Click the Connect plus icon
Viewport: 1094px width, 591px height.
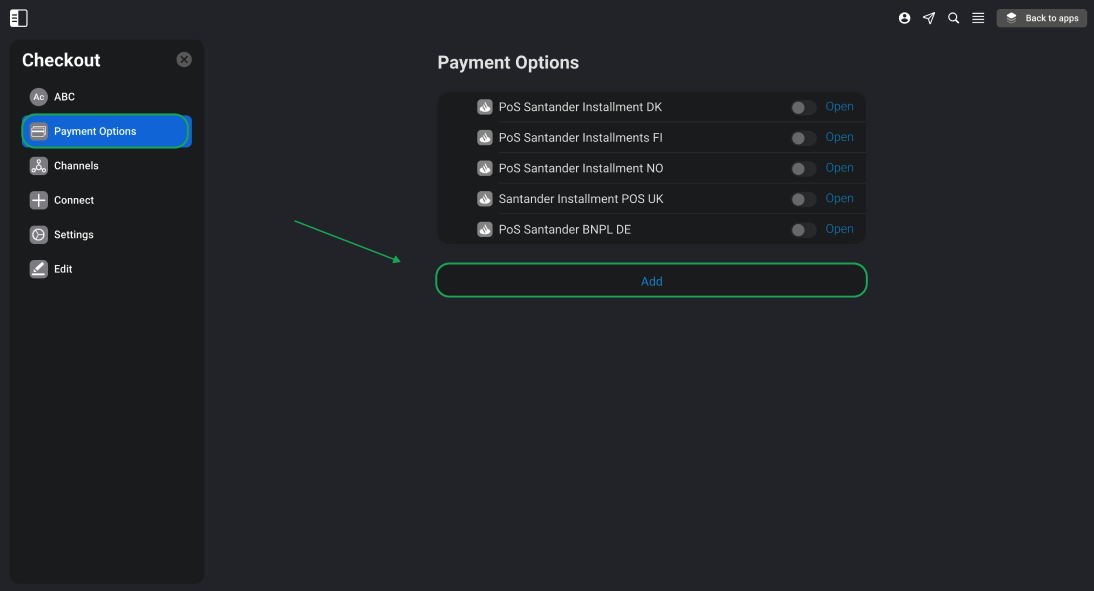(x=38, y=200)
